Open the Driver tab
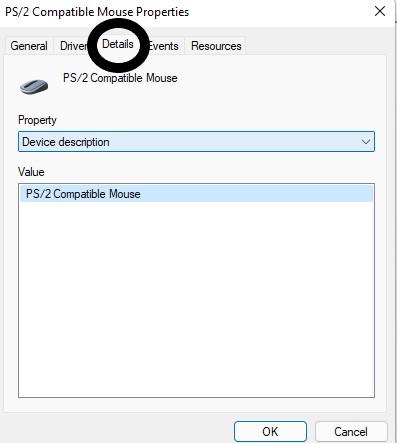The image size is (397, 443). coord(73,46)
